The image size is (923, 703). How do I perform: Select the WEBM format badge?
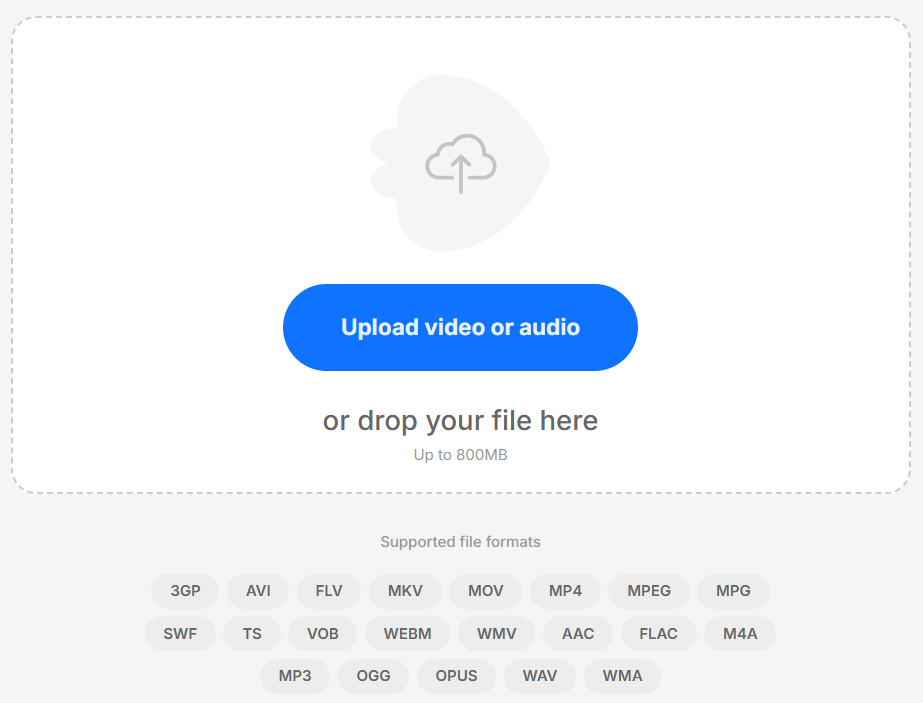407,634
